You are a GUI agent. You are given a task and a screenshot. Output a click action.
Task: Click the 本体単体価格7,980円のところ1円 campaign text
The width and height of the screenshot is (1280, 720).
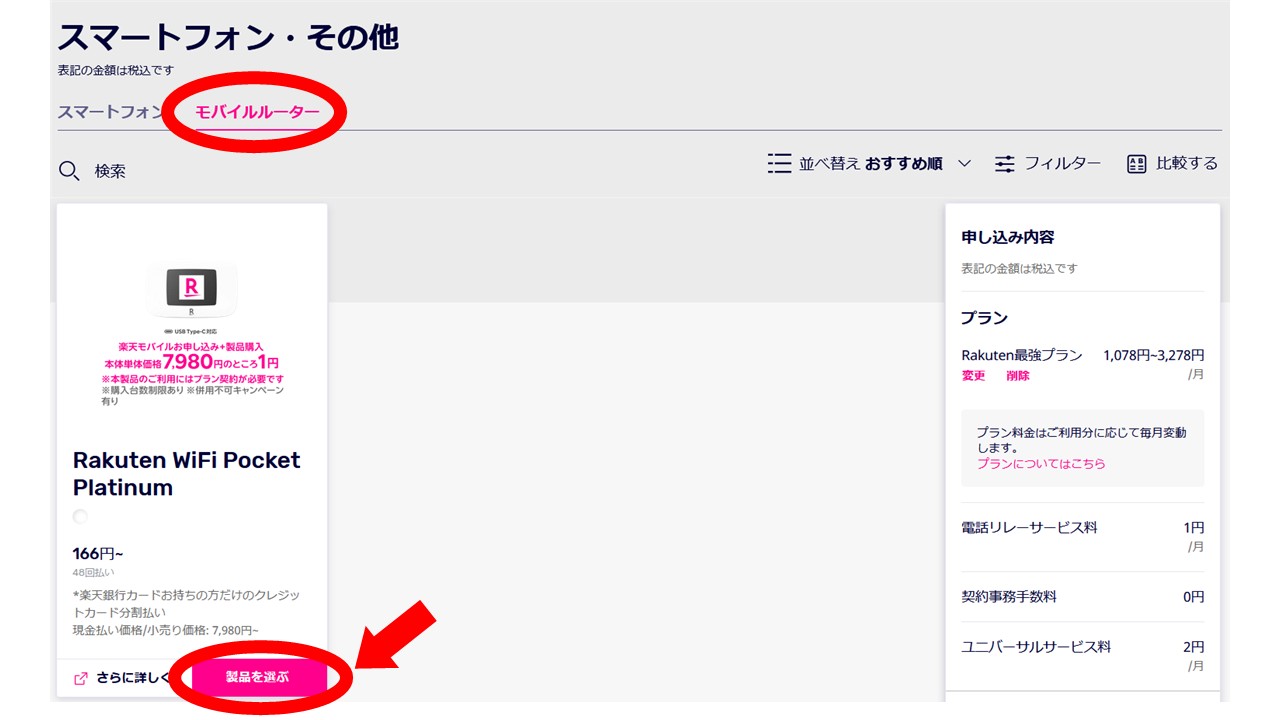tap(192, 362)
